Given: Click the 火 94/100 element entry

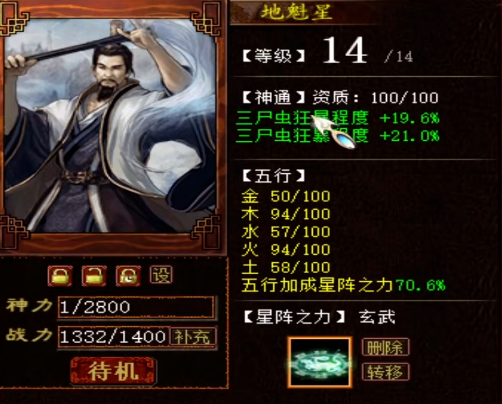Looking at the screenshot, I should (x=286, y=250).
